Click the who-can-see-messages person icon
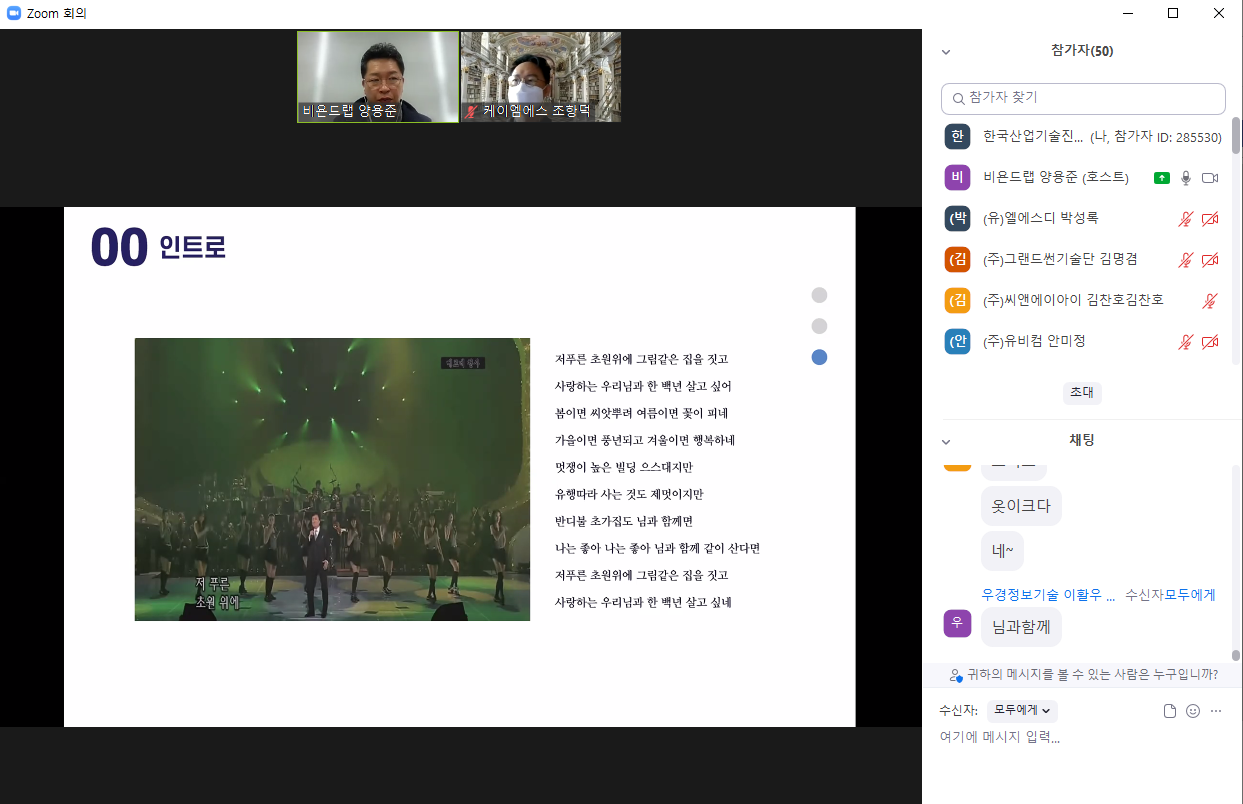Viewport: 1243px width, 804px height. 956,675
